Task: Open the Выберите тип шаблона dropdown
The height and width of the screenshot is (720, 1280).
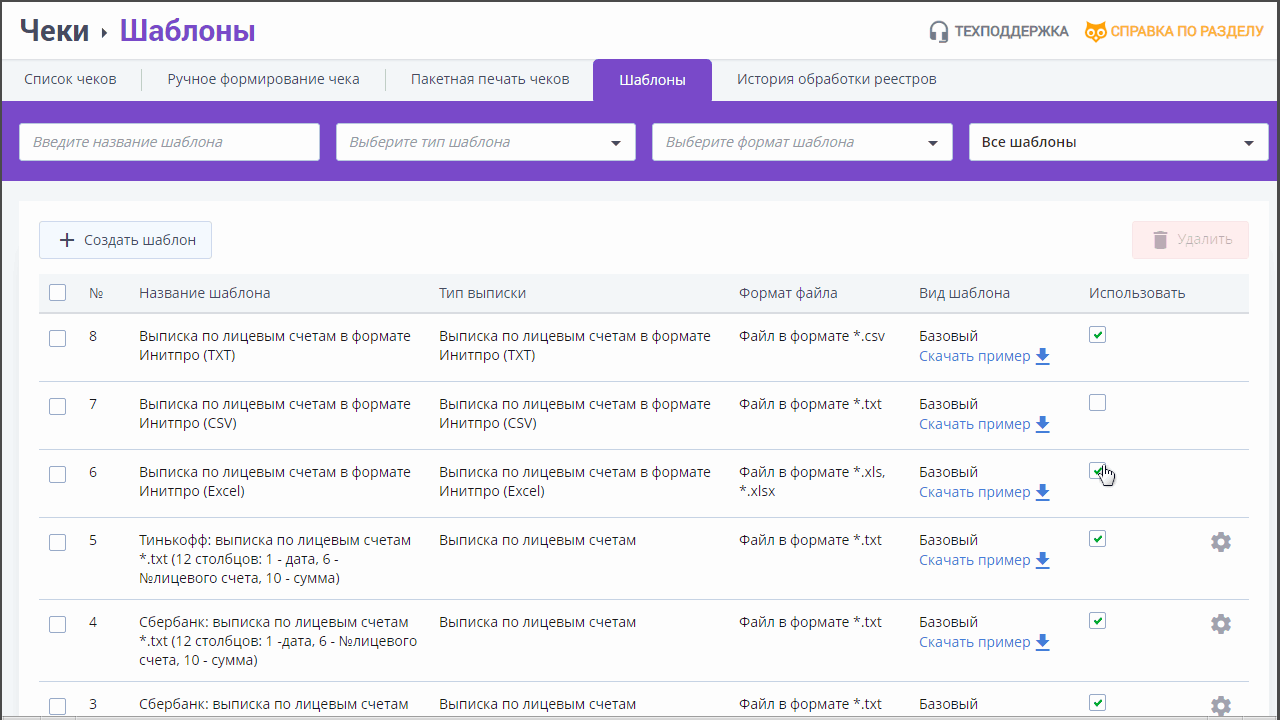Action: point(486,142)
